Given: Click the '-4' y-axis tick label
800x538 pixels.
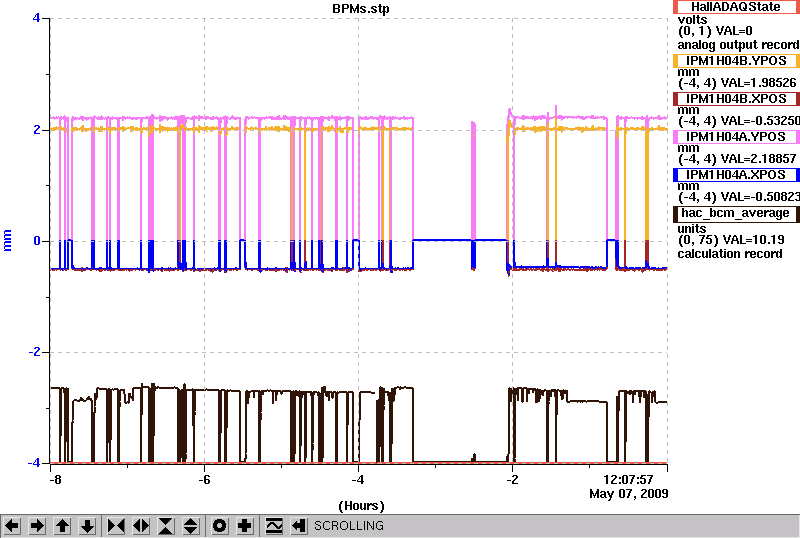Looking at the screenshot, I should [34, 463].
